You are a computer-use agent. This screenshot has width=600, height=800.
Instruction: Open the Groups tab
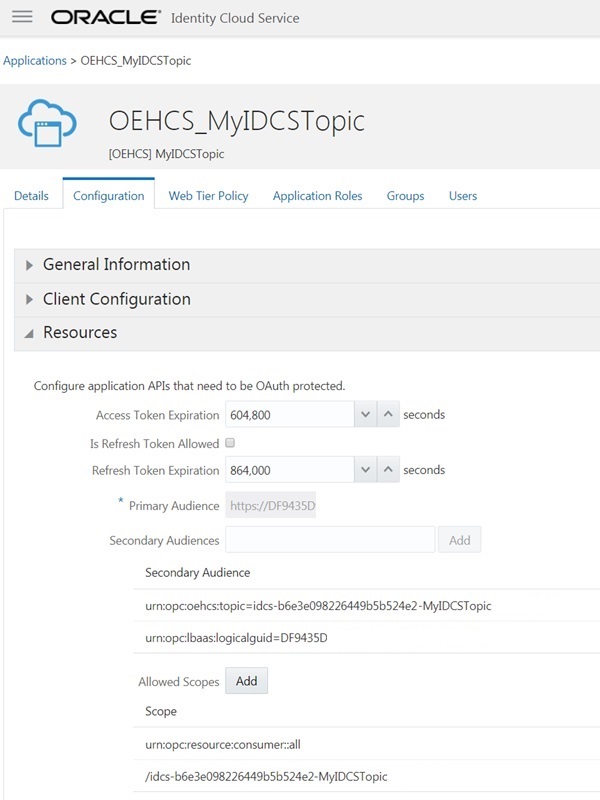coord(405,196)
